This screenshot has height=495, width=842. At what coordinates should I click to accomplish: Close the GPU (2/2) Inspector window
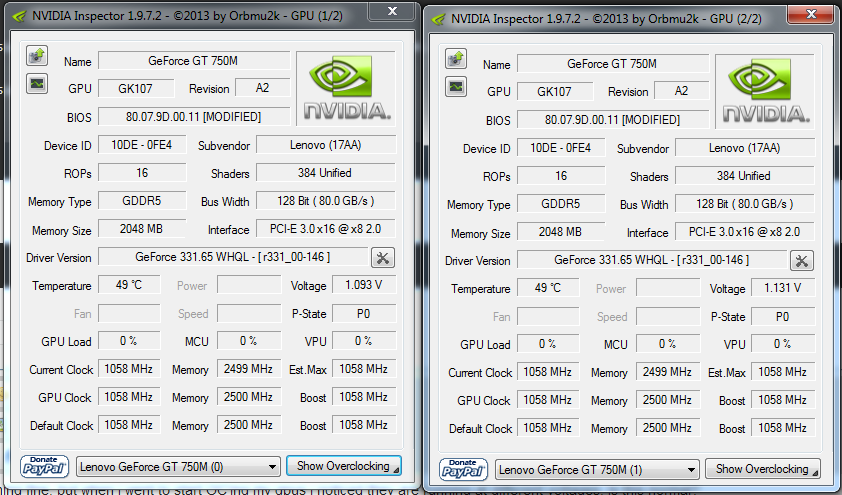click(811, 14)
